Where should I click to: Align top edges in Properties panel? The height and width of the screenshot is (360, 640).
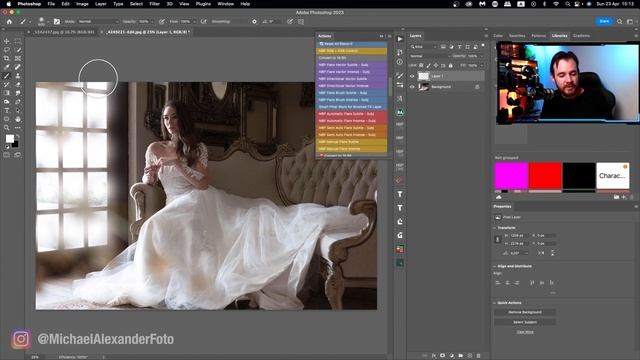pyautogui.click(x=532, y=282)
